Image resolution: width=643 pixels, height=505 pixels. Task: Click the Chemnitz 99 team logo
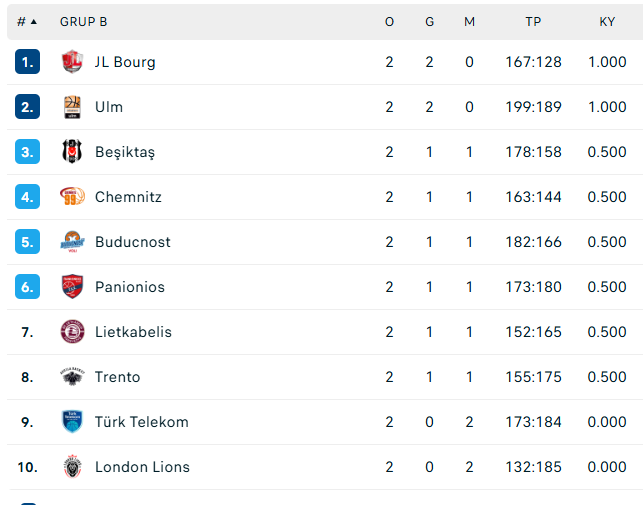pos(72,197)
